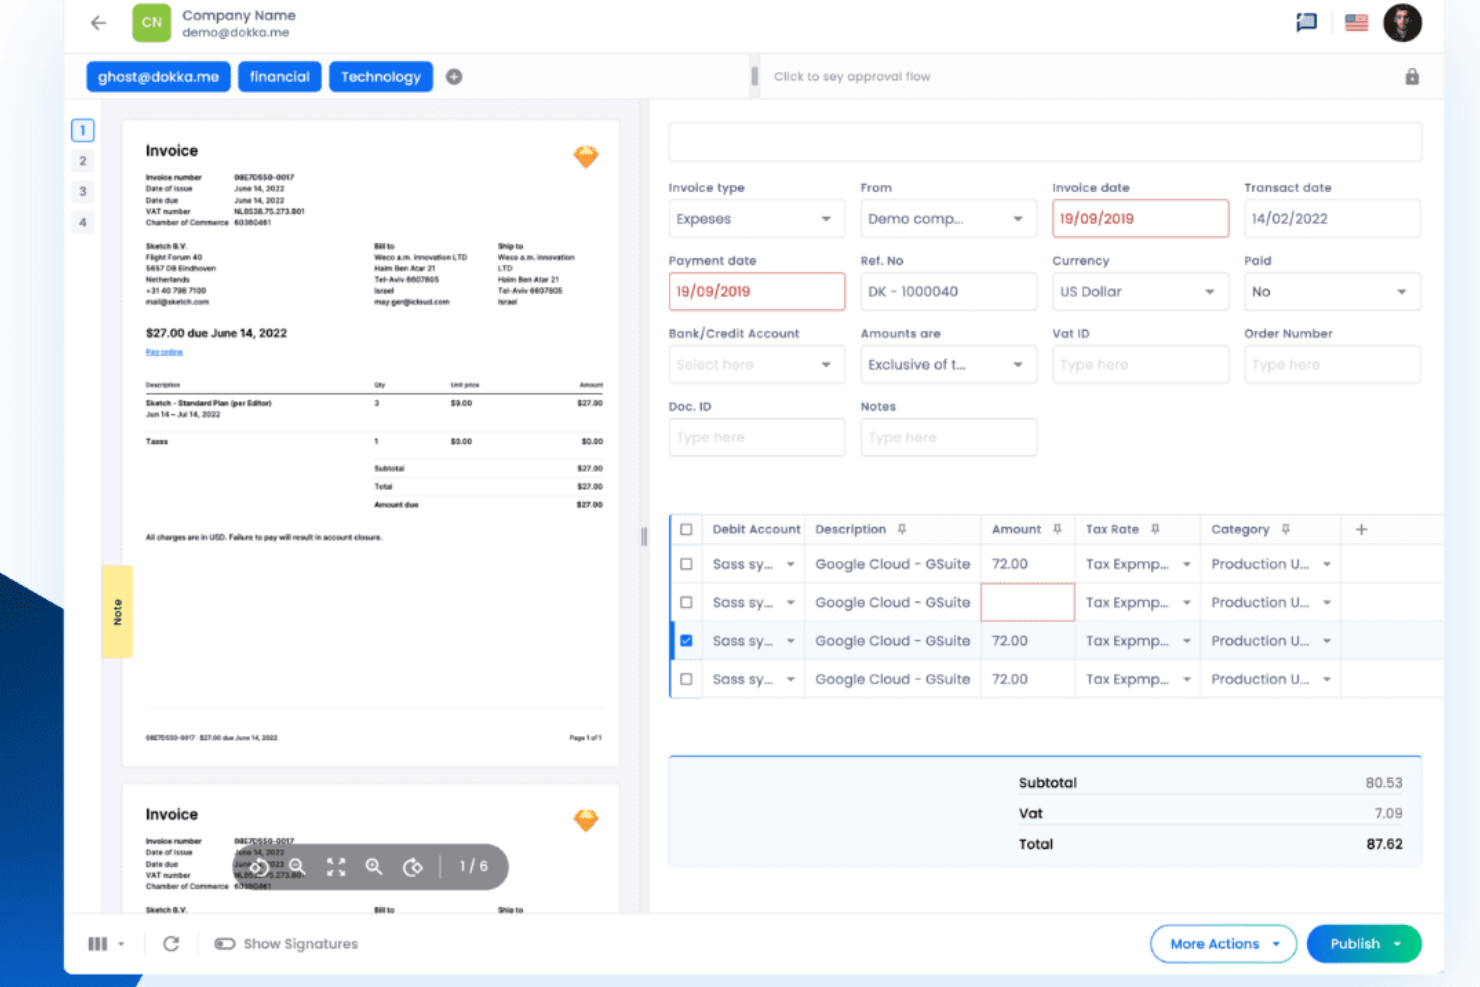
Task: Open fullscreen view of the invoice
Action: pyautogui.click(x=336, y=867)
